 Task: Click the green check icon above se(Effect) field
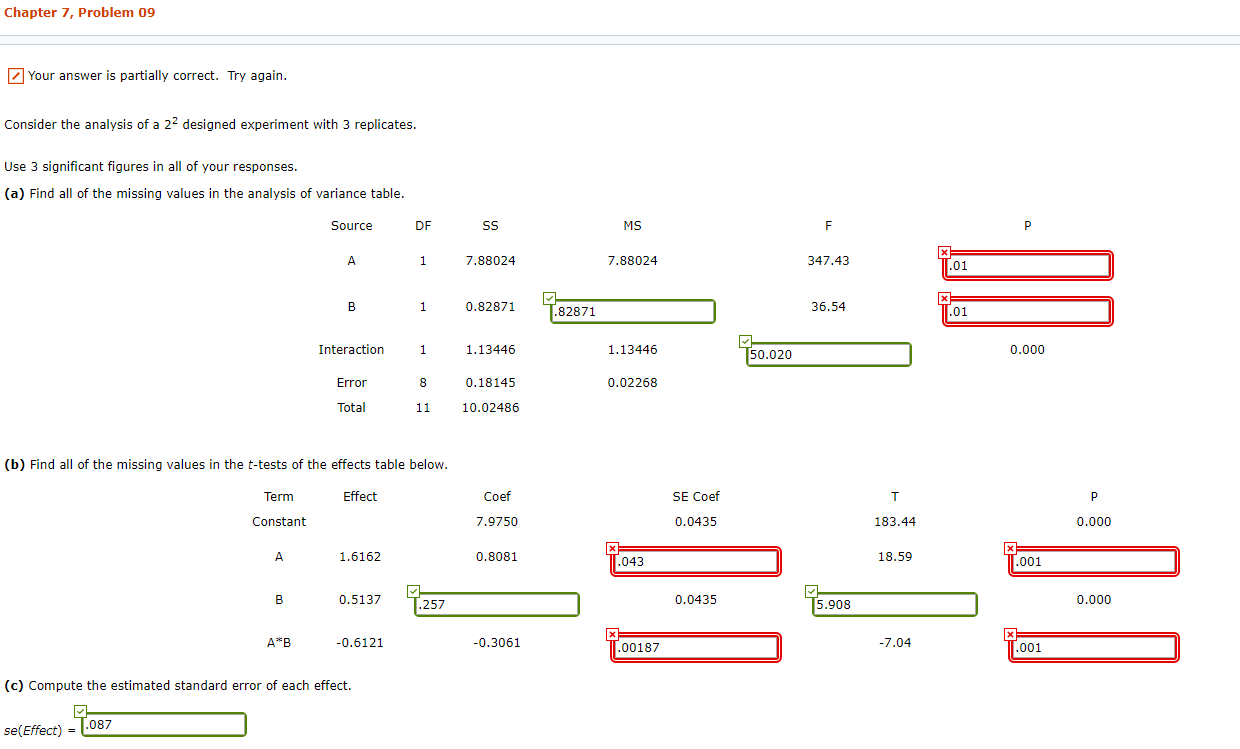81,711
